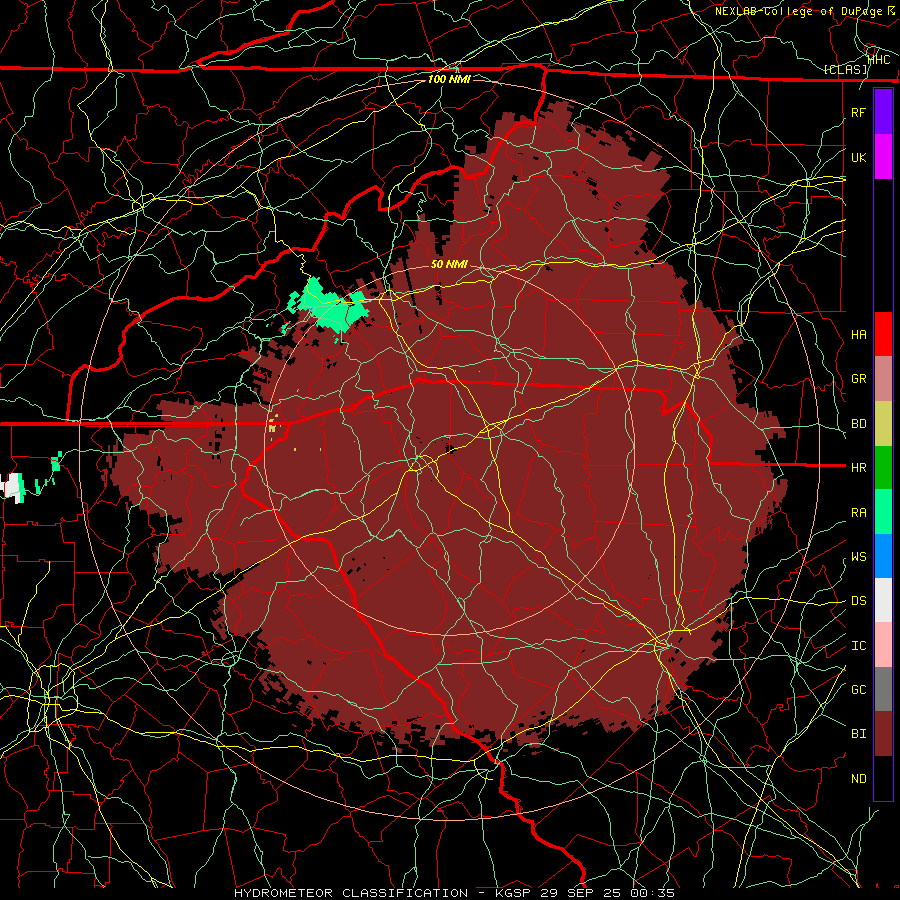Click the 00:35 timestamp

click(x=653, y=893)
